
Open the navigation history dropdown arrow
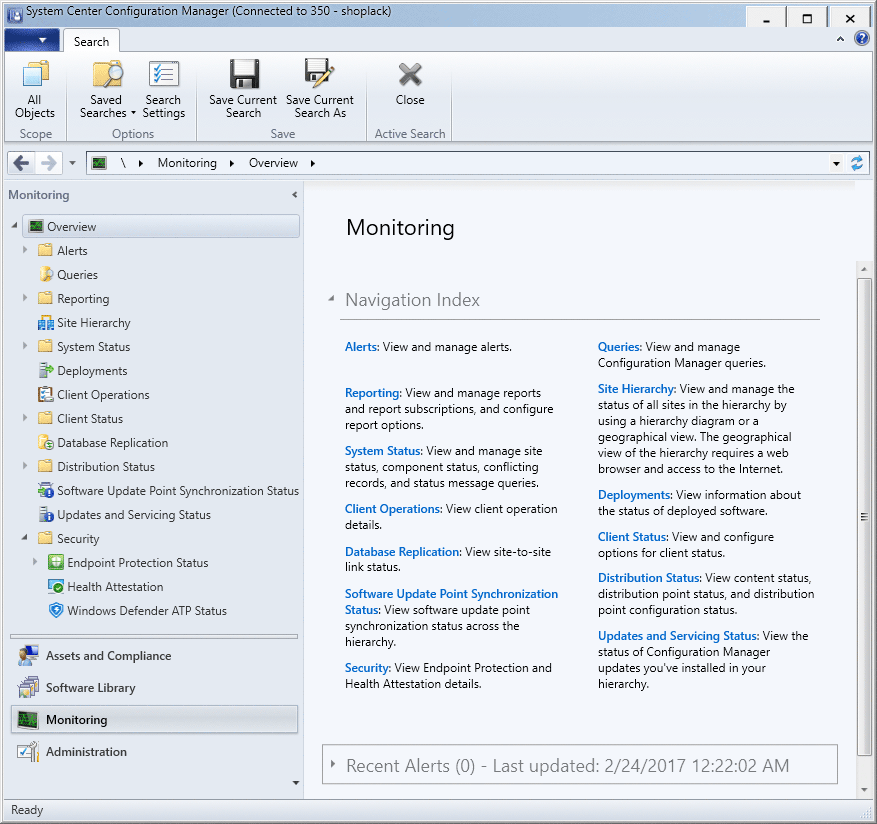click(x=72, y=163)
